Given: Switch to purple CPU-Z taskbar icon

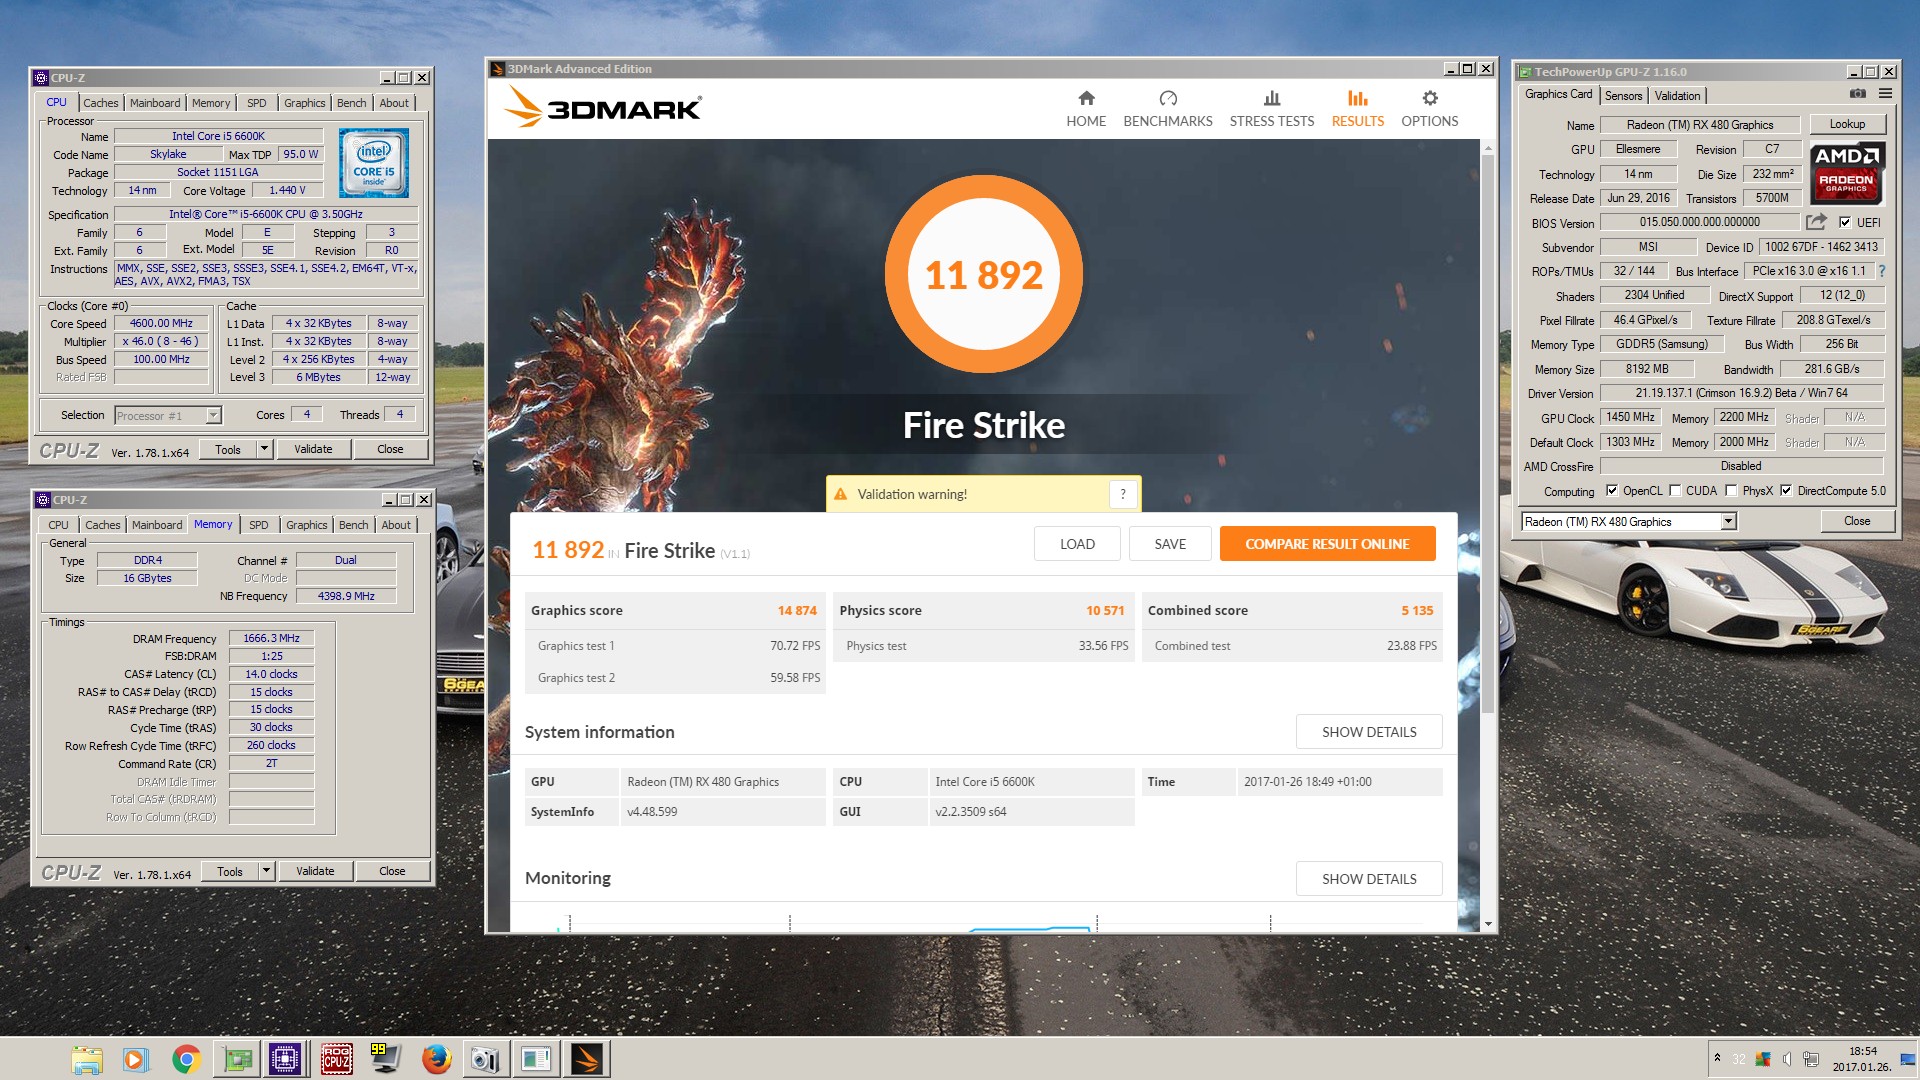Looking at the screenshot, I should (x=285, y=1059).
